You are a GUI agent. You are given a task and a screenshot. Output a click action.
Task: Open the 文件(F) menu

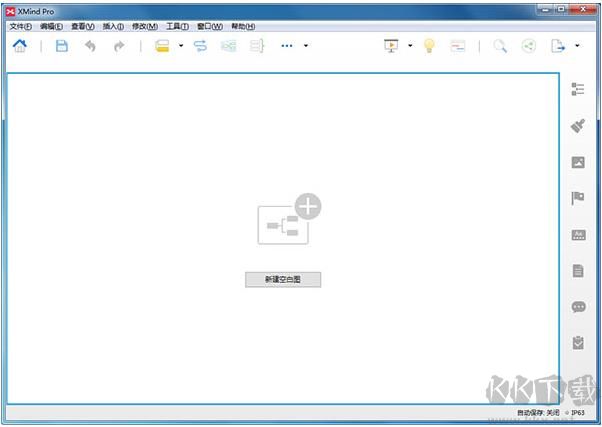click(x=20, y=26)
